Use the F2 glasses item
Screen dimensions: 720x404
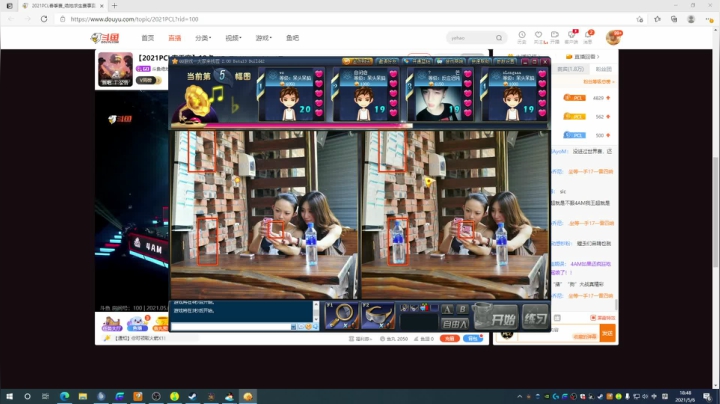pyautogui.click(x=378, y=315)
